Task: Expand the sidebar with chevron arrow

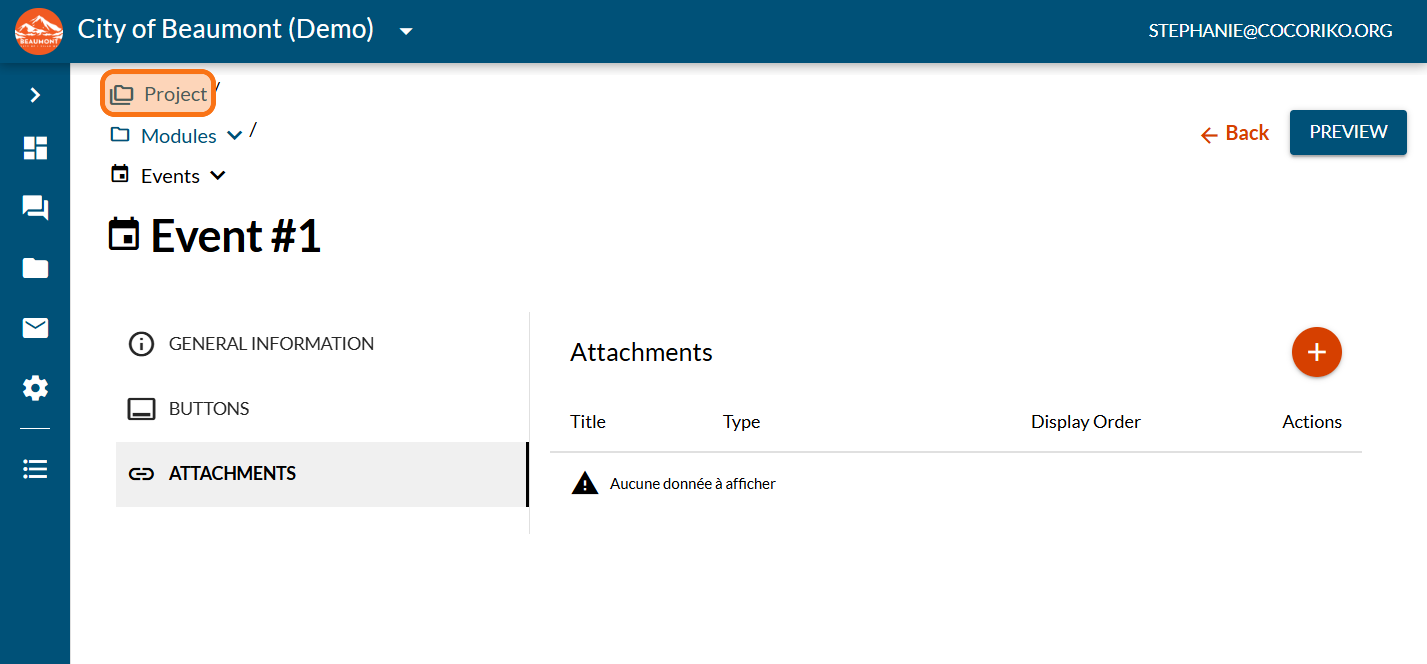Action: click(x=35, y=95)
